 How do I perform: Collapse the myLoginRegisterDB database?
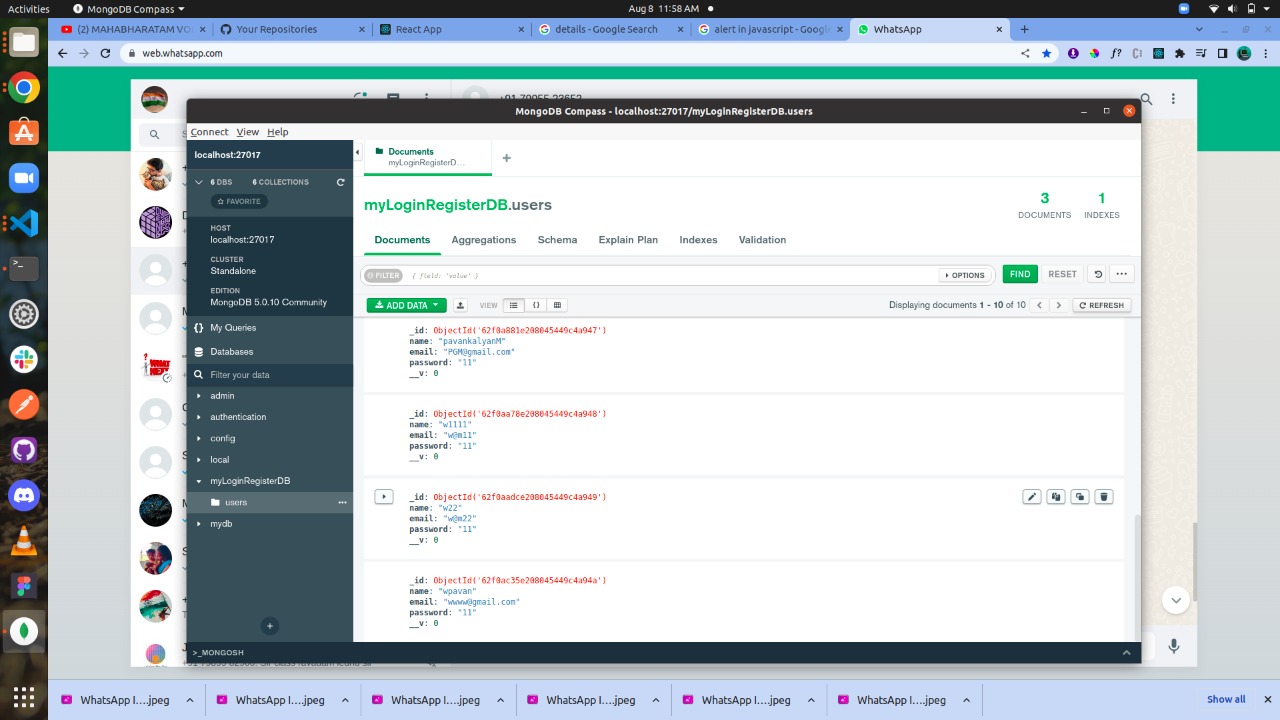pyautogui.click(x=199, y=481)
